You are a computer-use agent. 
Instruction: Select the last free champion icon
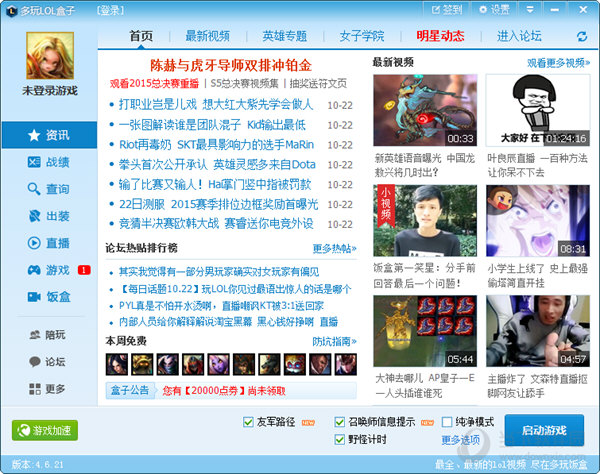[x=346, y=364]
